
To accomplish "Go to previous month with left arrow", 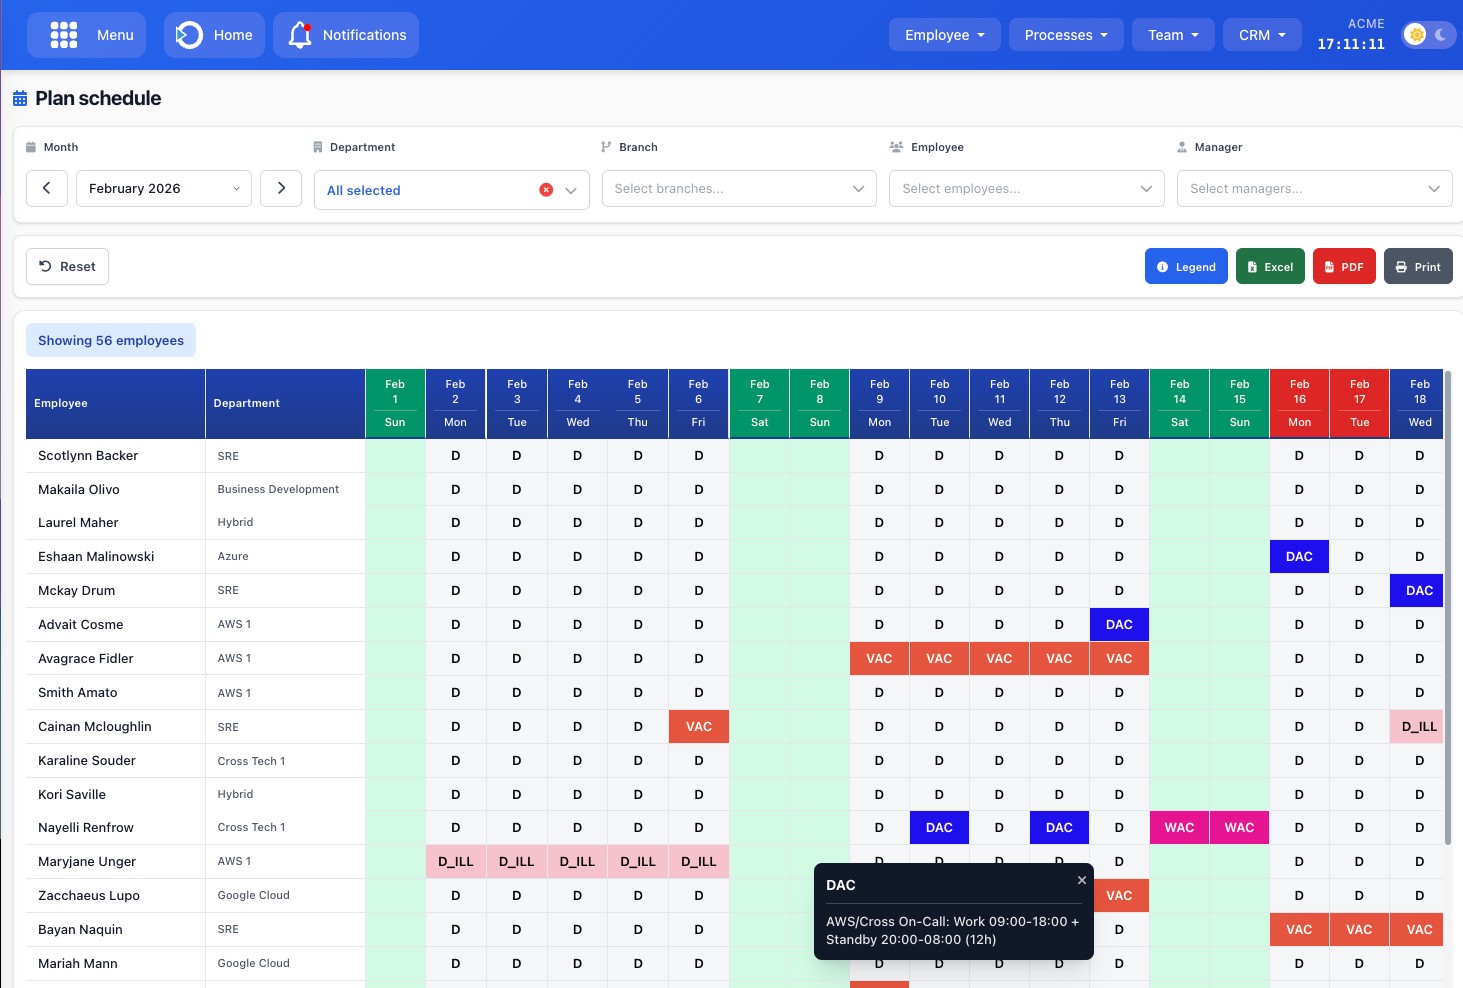I will coord(47,188).
